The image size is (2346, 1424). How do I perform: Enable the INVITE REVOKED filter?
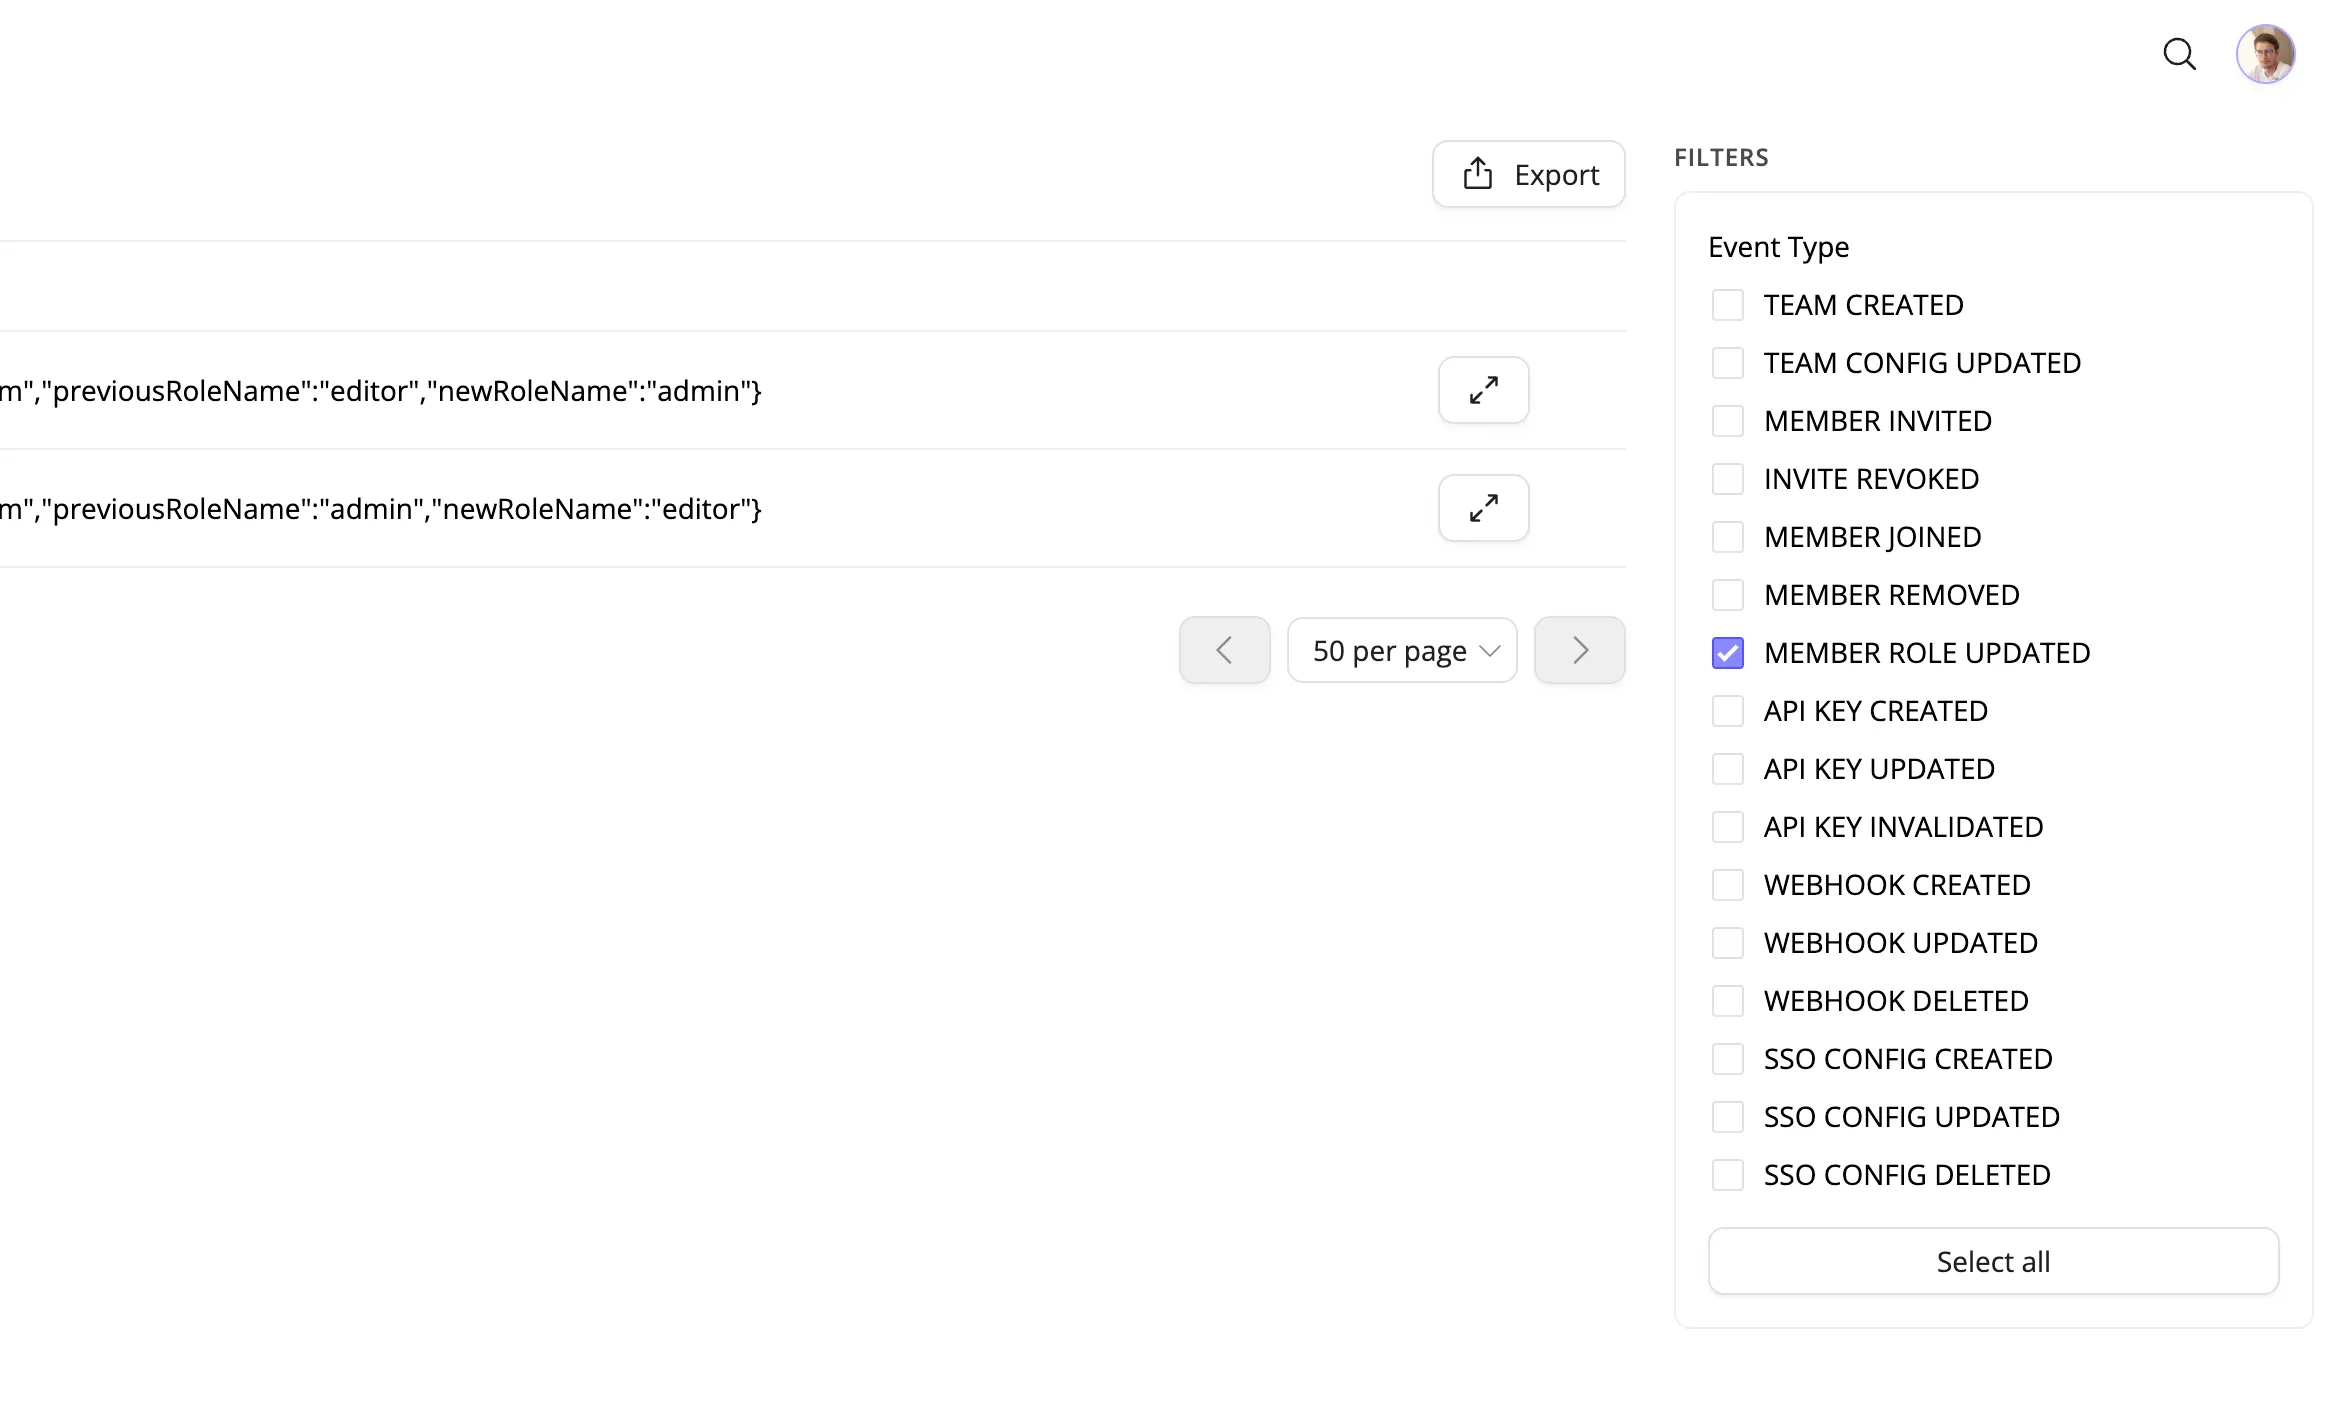(x=1727, y=479)
